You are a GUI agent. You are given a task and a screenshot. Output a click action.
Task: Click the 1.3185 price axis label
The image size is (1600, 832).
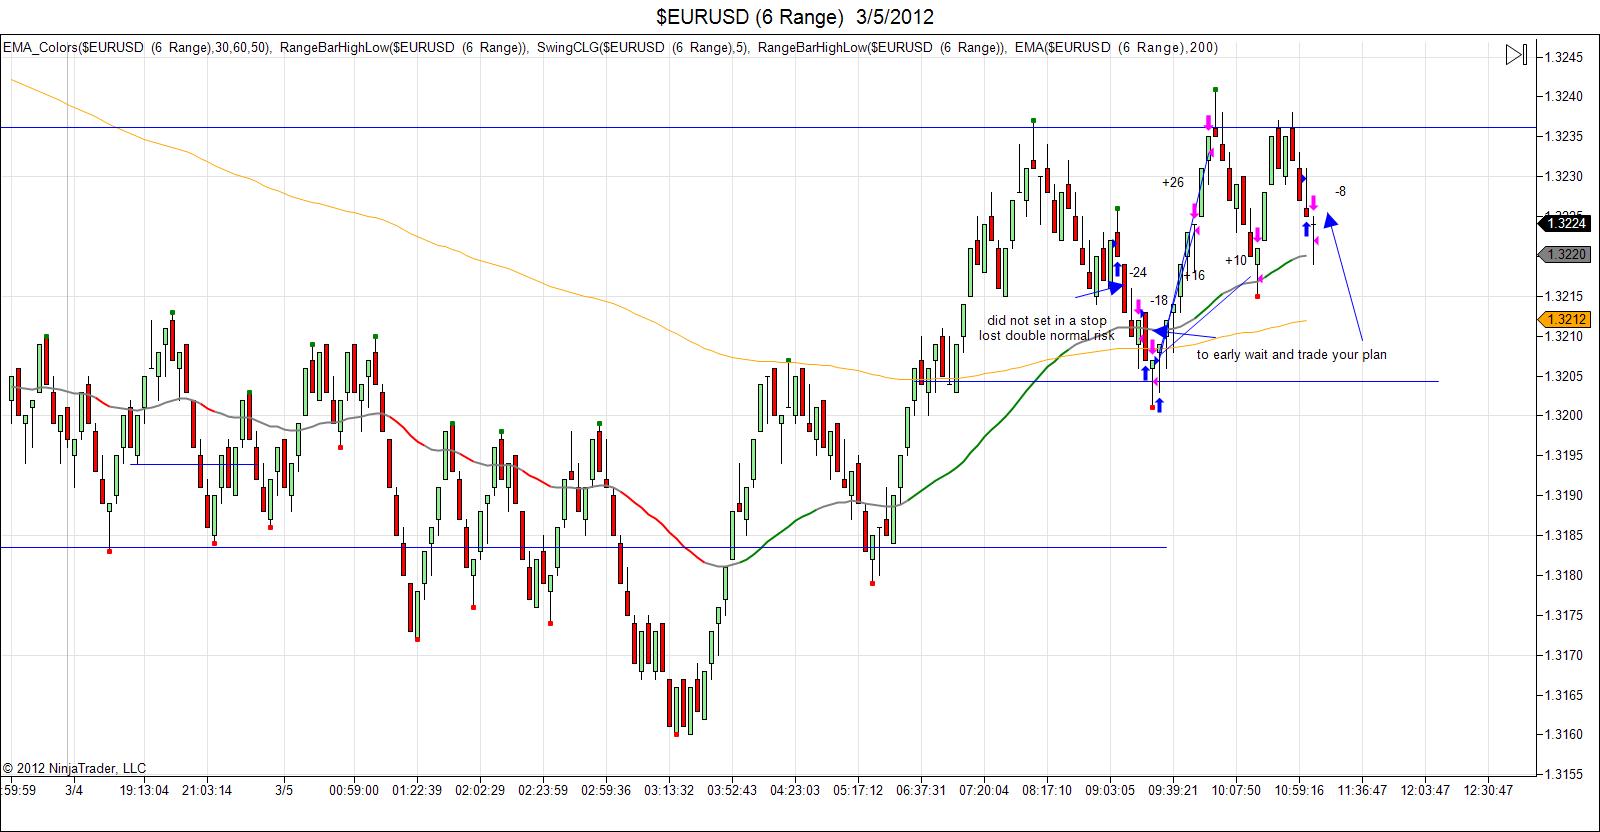click(1564, 536)
